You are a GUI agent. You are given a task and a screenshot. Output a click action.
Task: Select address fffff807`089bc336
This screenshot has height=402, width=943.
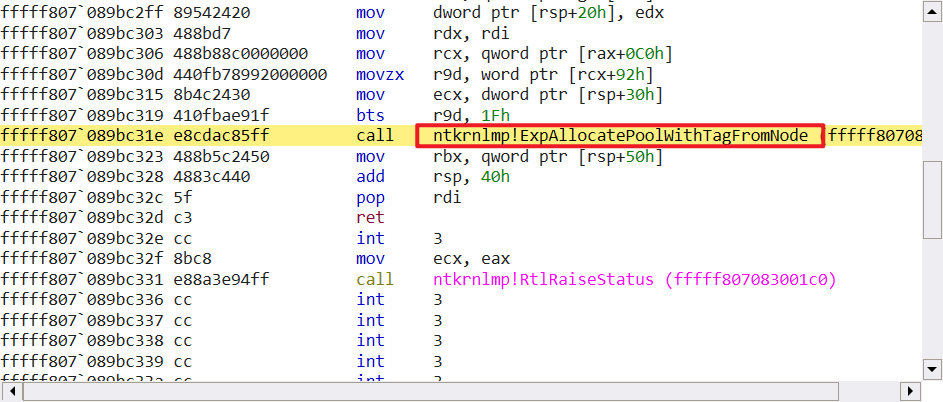click(x=81, y=300)
